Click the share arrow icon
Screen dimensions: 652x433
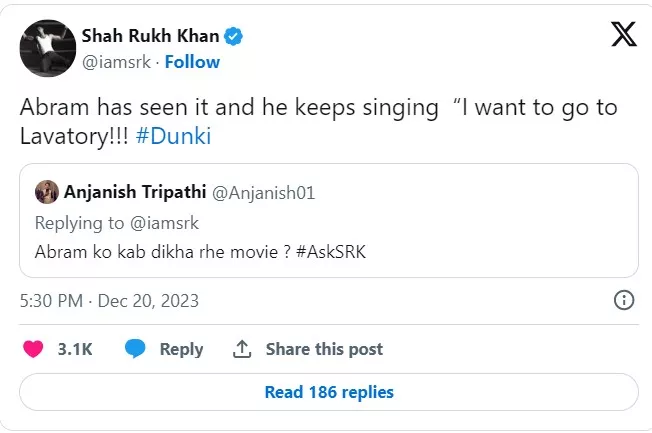[241, 349]
